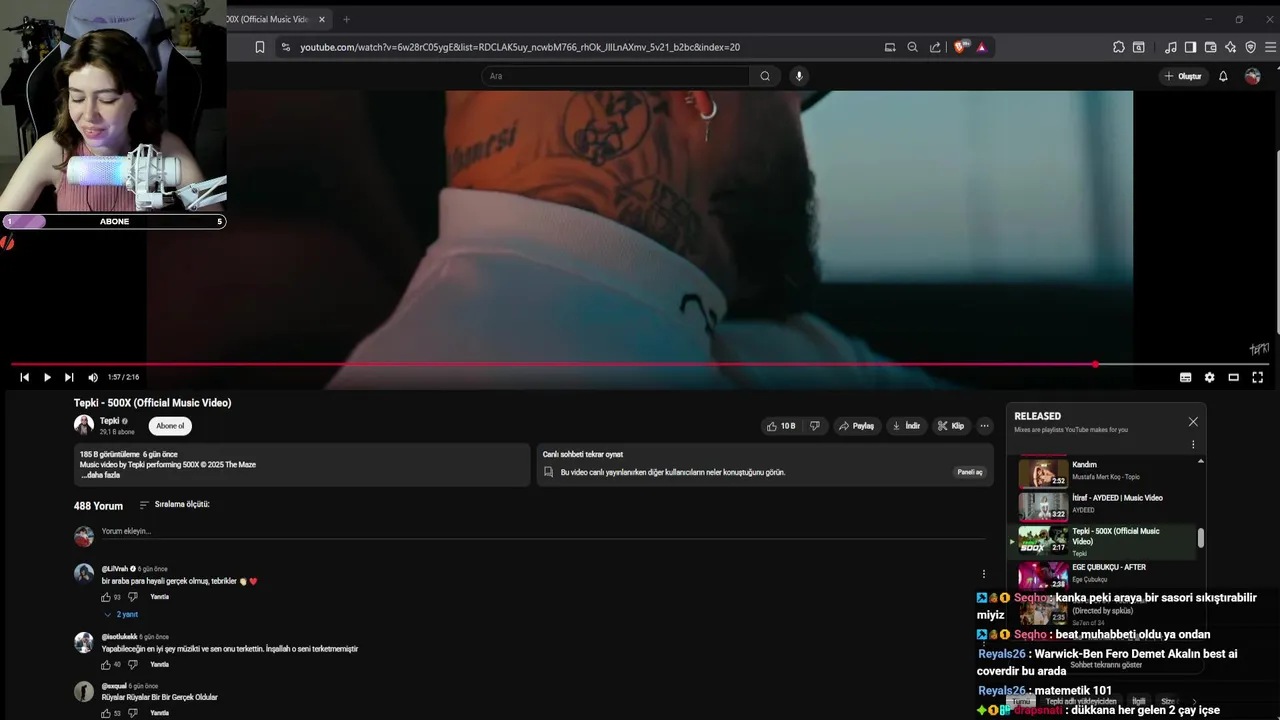Reply to @LilVrah's comment
Viewport: 1280px width, 720px height.
[x=159, y=597]
